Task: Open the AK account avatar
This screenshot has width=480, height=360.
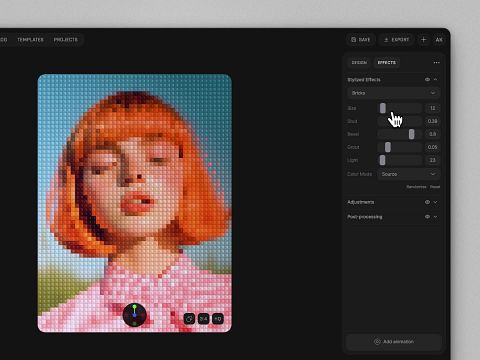Action: click(x=439, y=40)
